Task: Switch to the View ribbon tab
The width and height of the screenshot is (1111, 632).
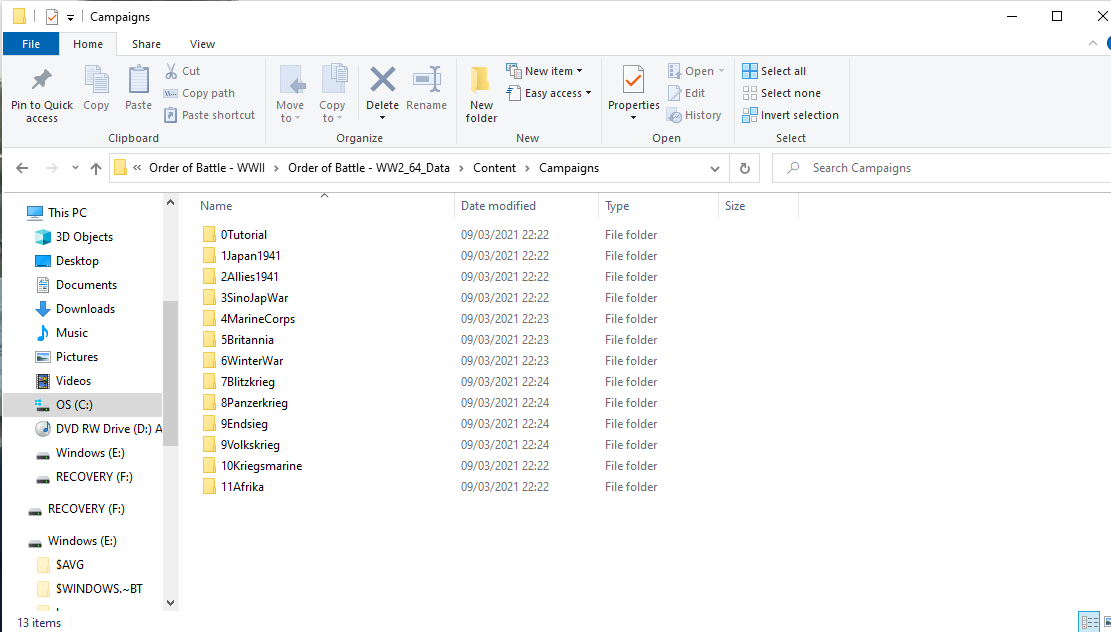Action: tap(202, 44)
